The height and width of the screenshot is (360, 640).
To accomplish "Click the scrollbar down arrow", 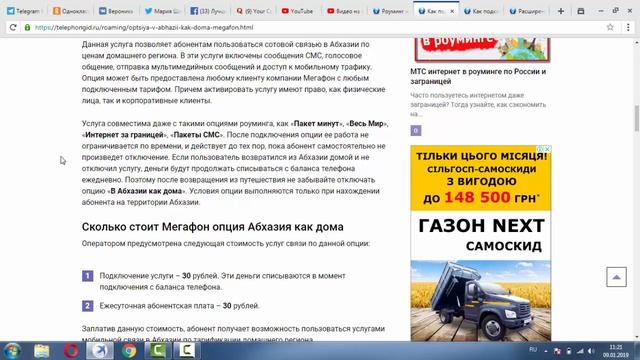I will click(636, 338).
